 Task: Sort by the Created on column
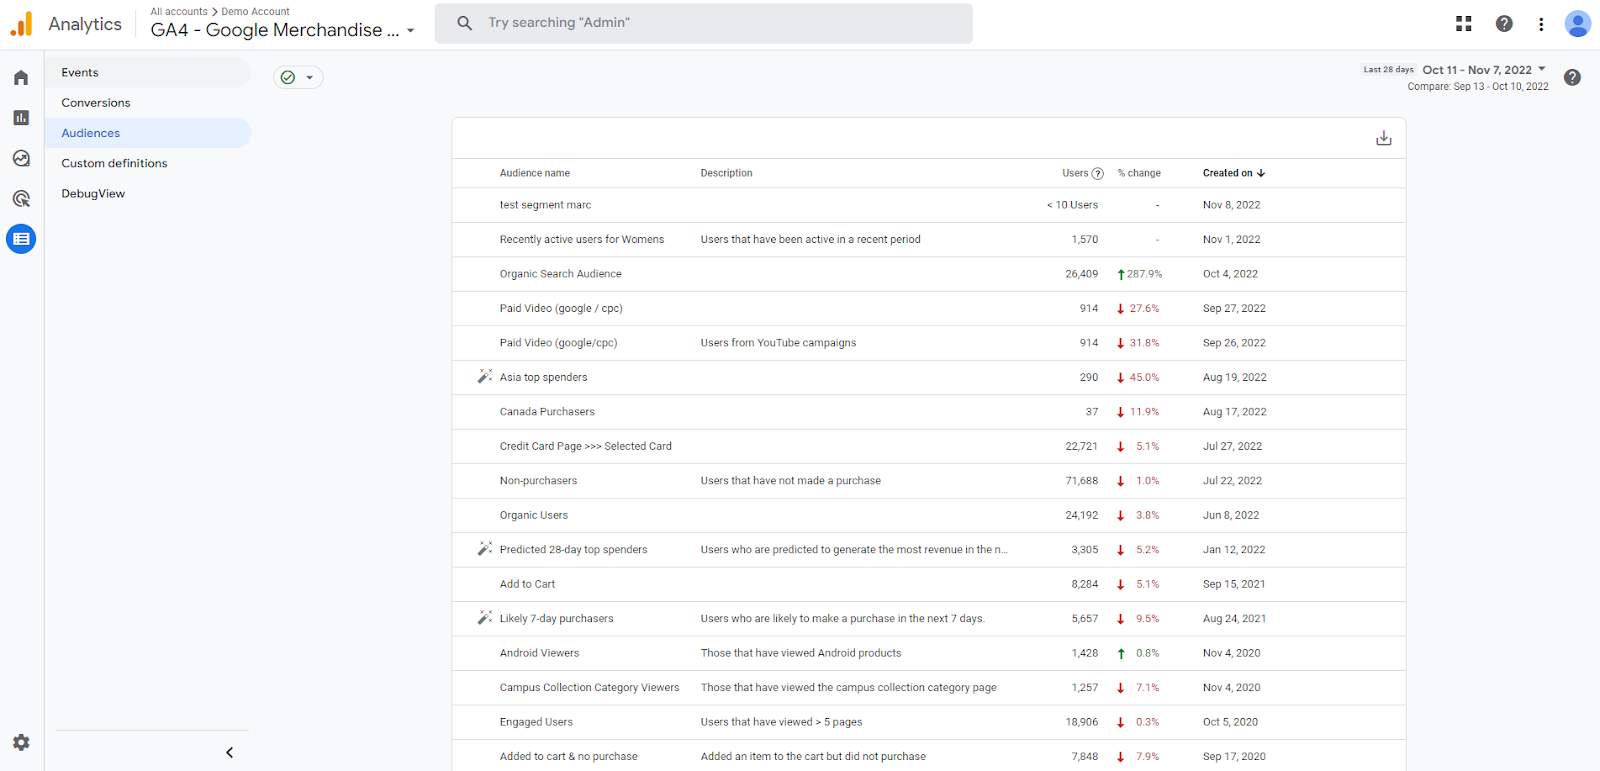tap(1233, 173)
